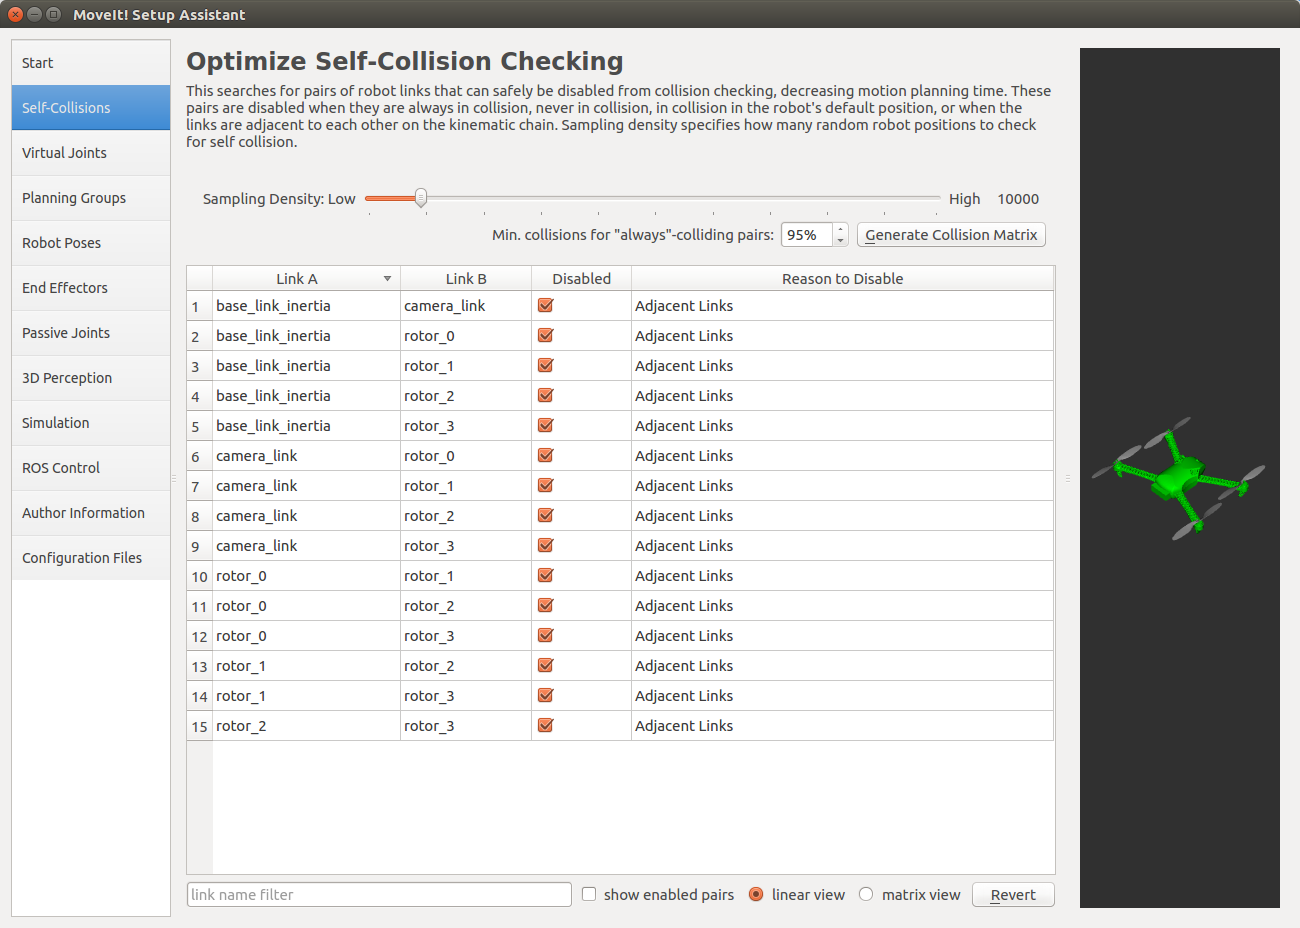
Task: Toggle Disabled checkbox in row 14
Action: pos(545,696)
